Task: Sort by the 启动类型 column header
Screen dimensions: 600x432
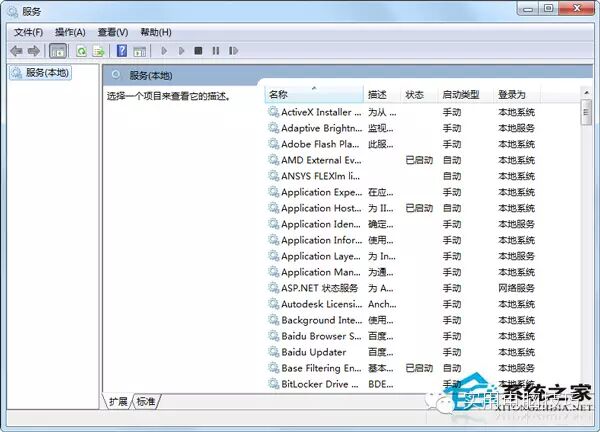Action: (x=465, y=95)
